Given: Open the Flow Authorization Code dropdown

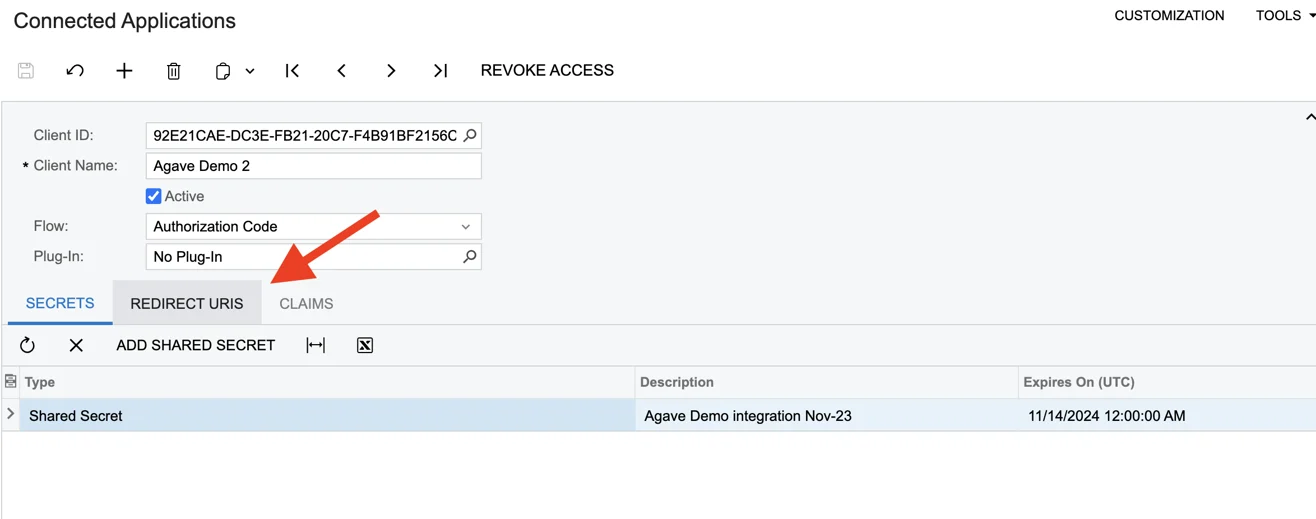Looking at the screenshot, I should [313, 226].
